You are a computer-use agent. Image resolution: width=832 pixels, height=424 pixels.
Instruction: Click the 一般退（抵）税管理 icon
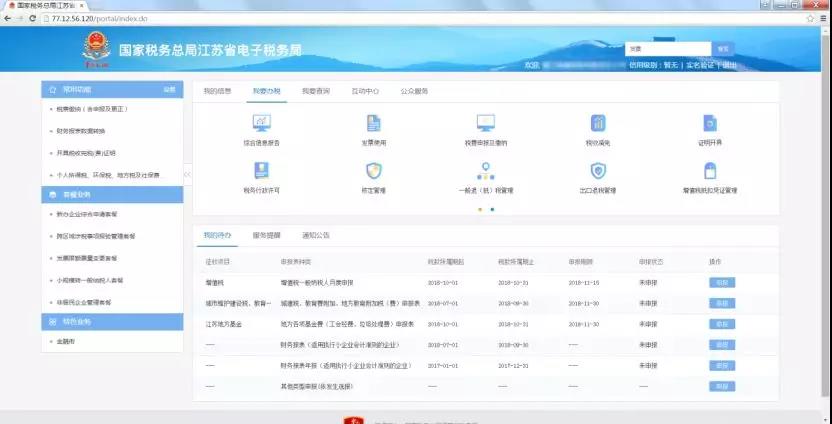tap(486, 171)
